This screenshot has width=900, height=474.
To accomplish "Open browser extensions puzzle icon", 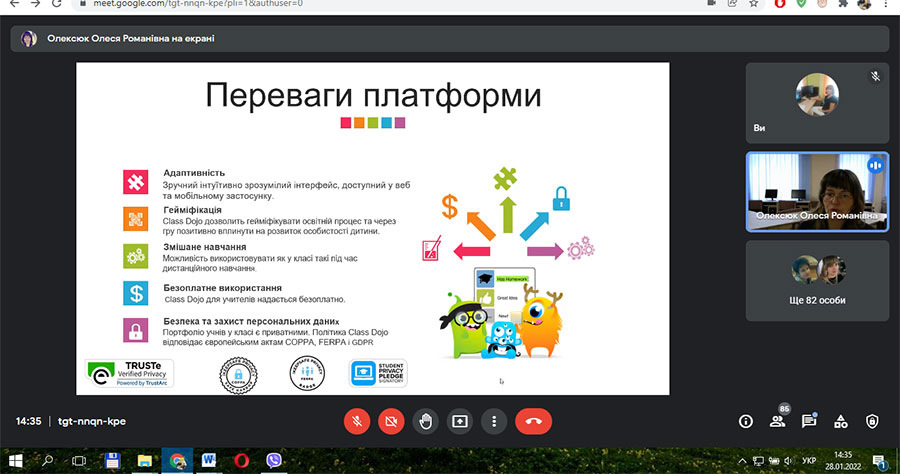I will coord(843,3).
